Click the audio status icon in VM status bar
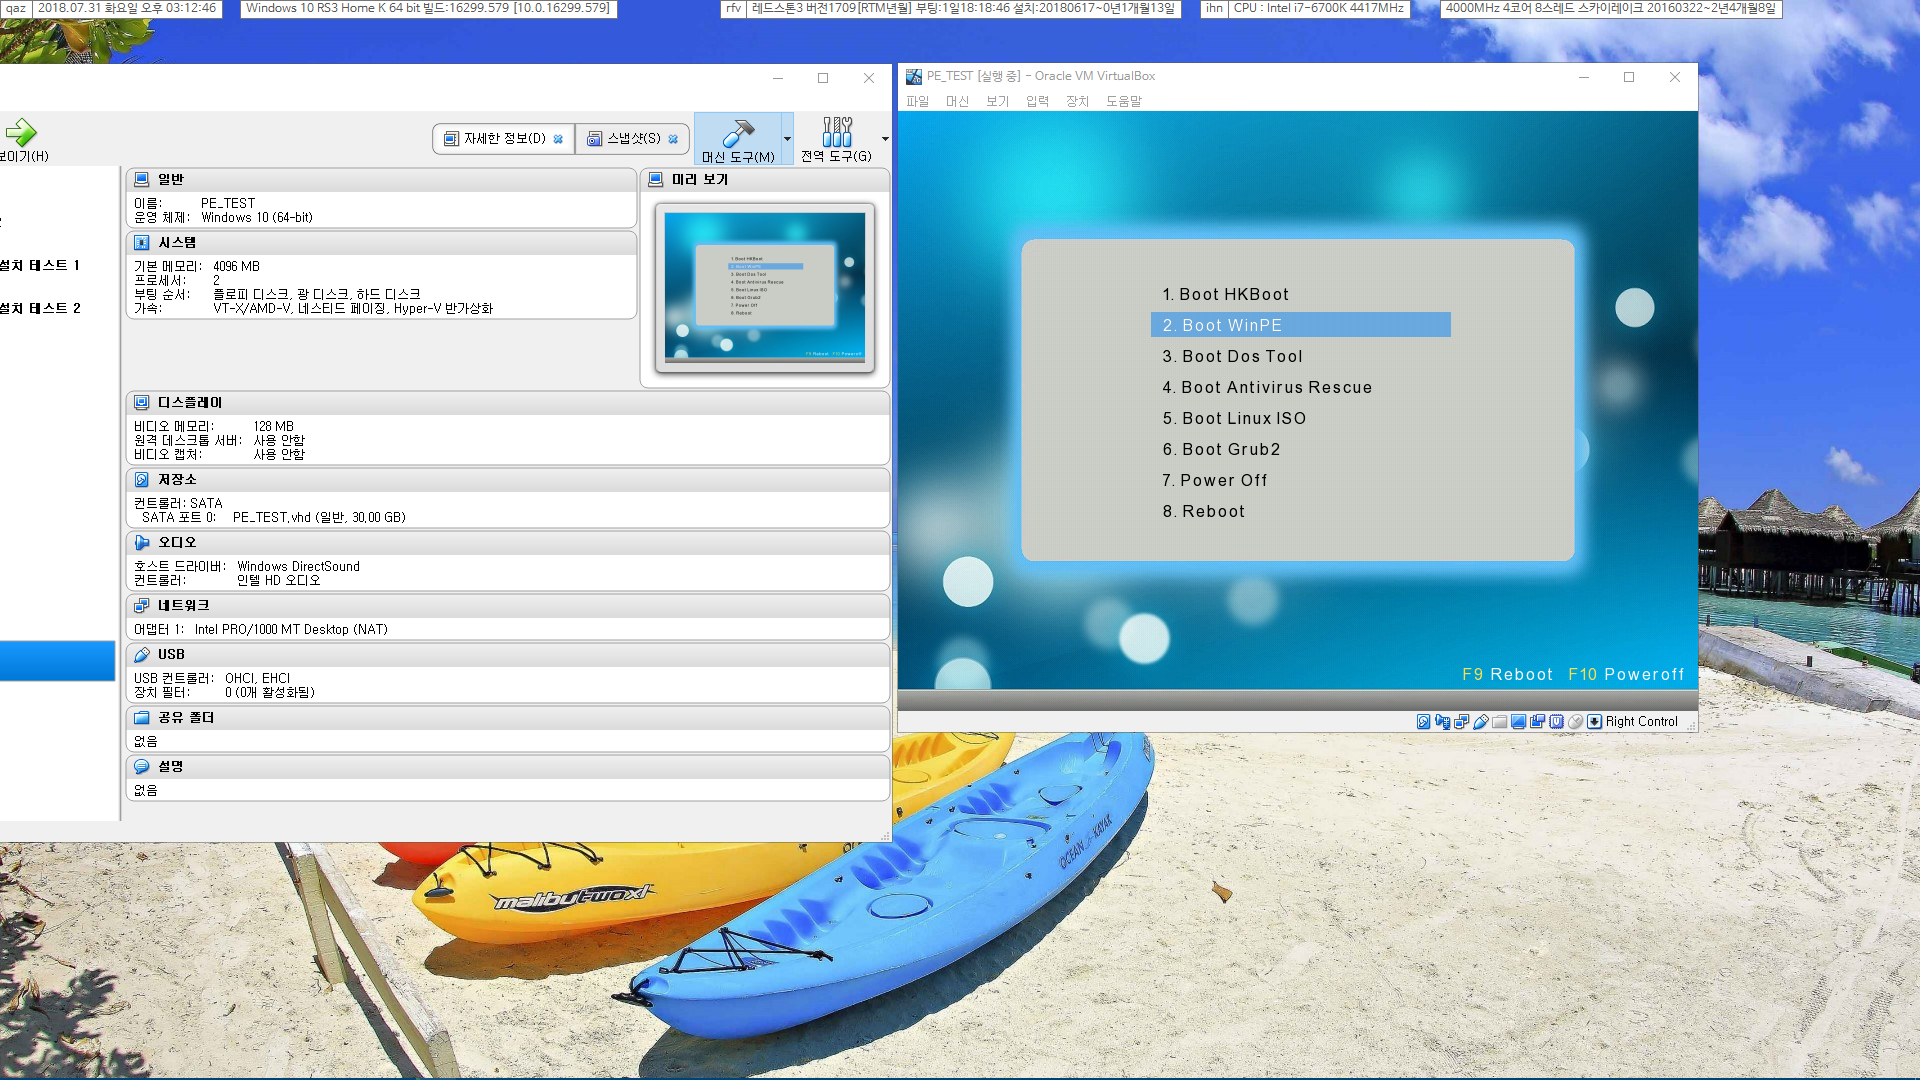 [1442, 721]
